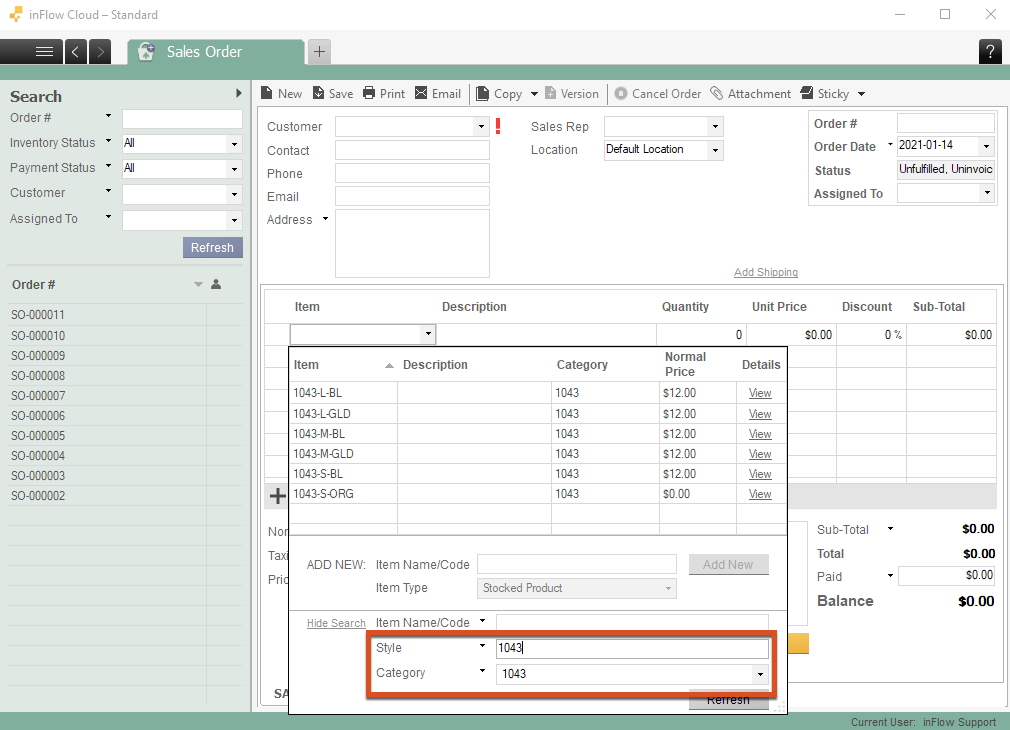Open the Location dropdown

pos(714,150)
